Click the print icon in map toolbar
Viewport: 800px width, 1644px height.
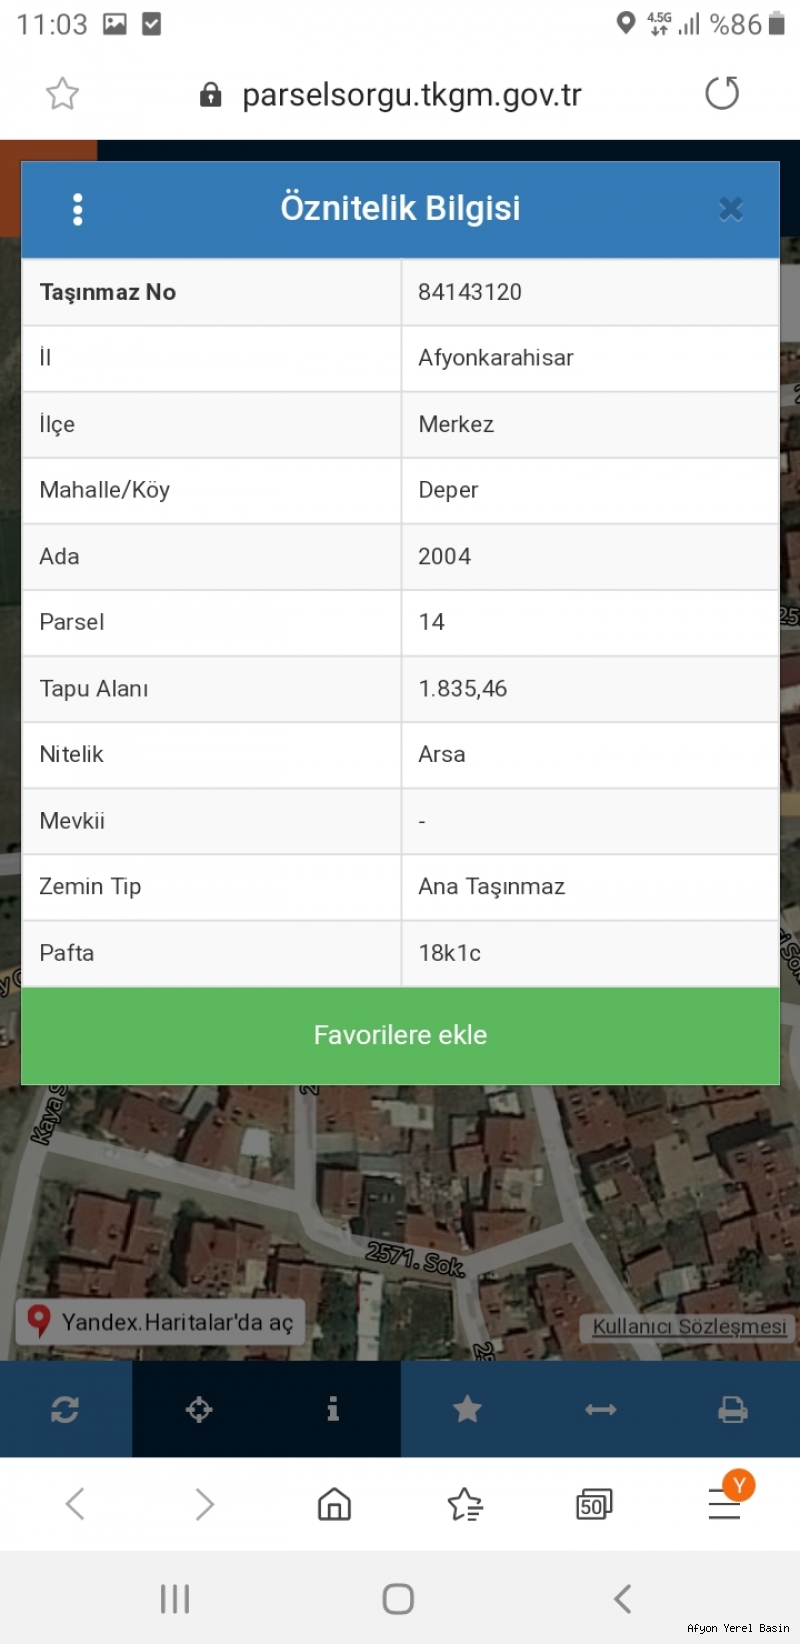(x=733, y=1409)
